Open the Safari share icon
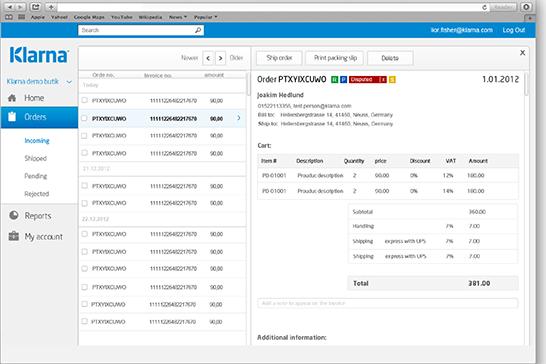Viewport: 546px width, 364px height. coord(36,7)
